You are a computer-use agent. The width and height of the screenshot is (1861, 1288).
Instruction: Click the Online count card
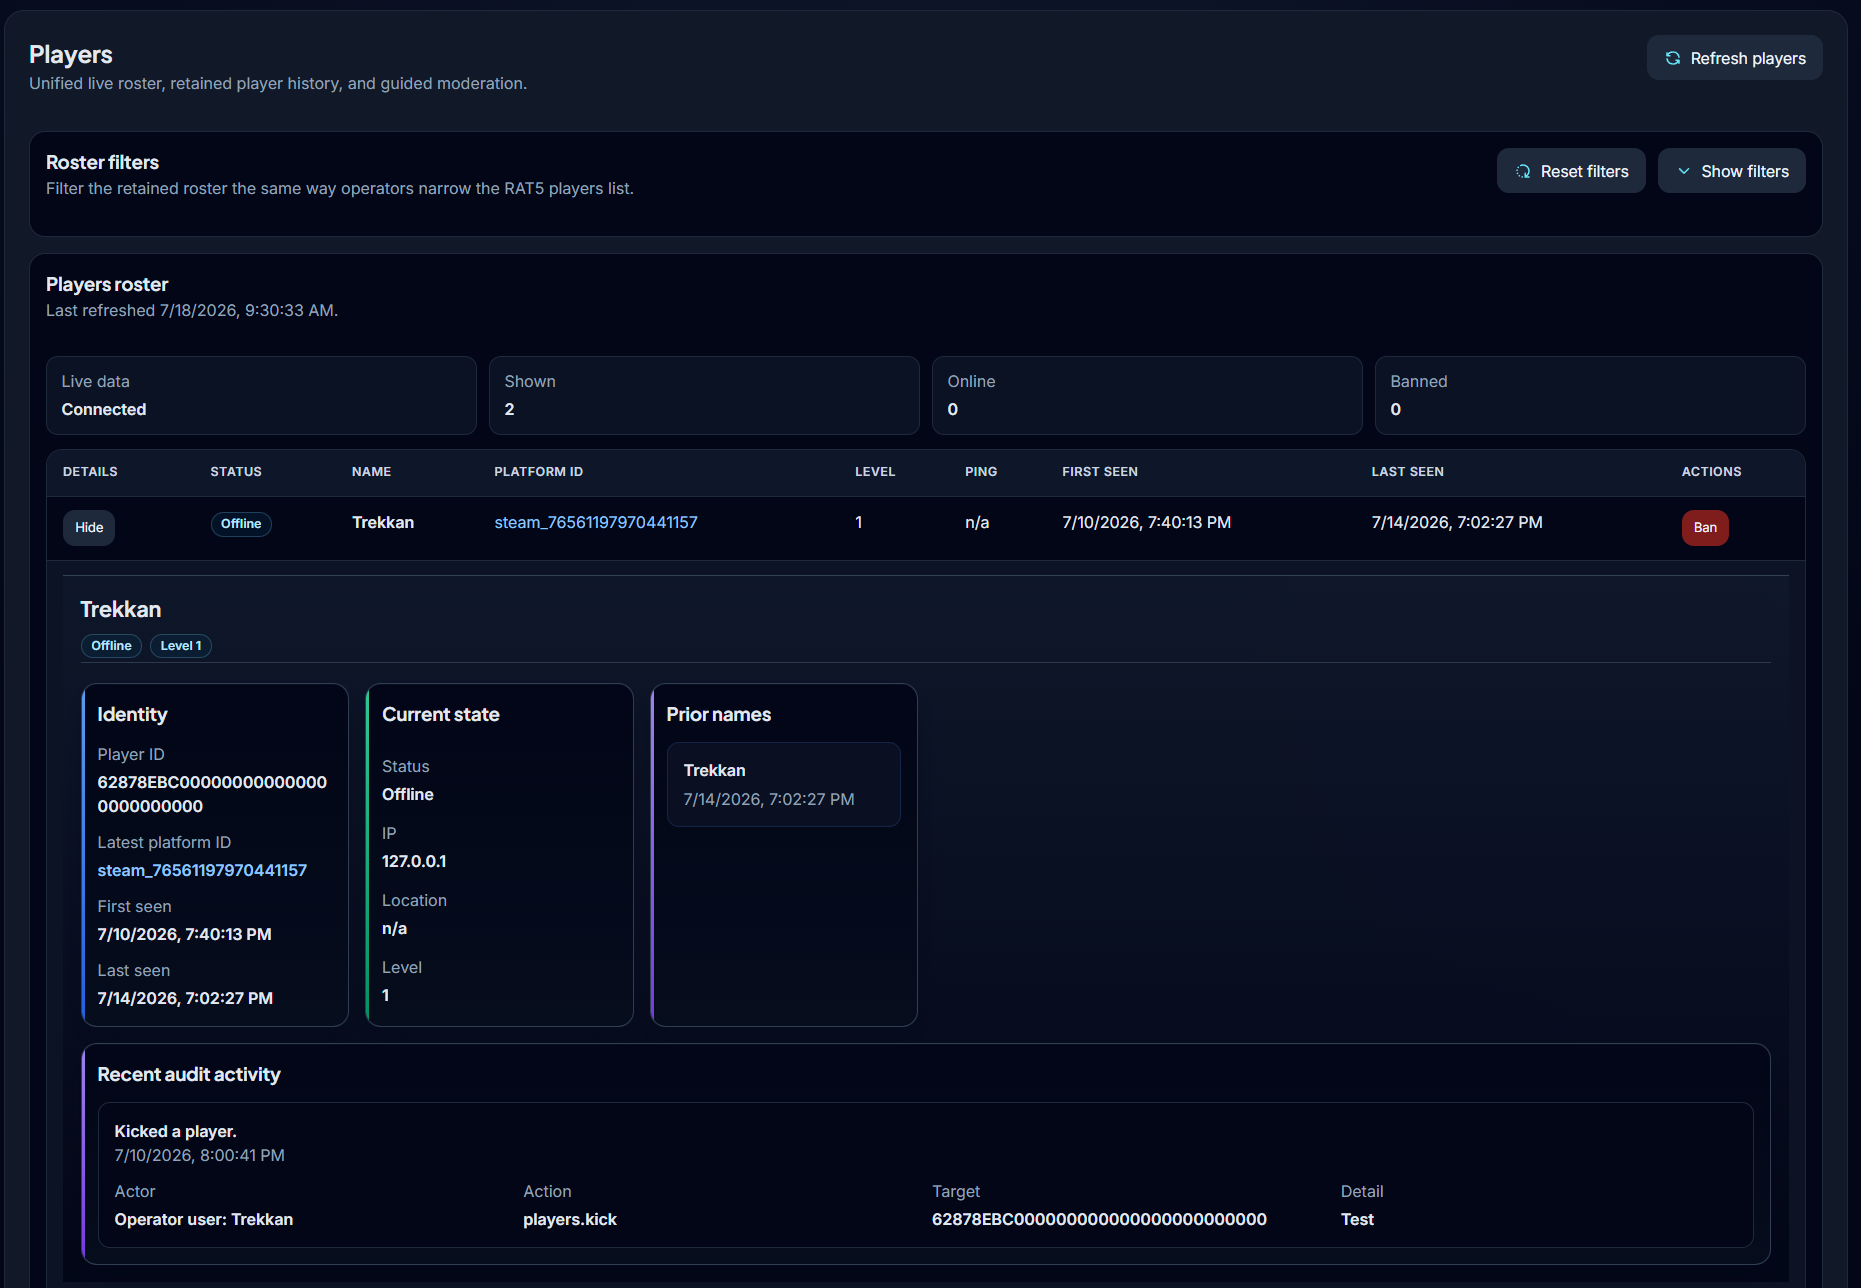[1147, 395]
